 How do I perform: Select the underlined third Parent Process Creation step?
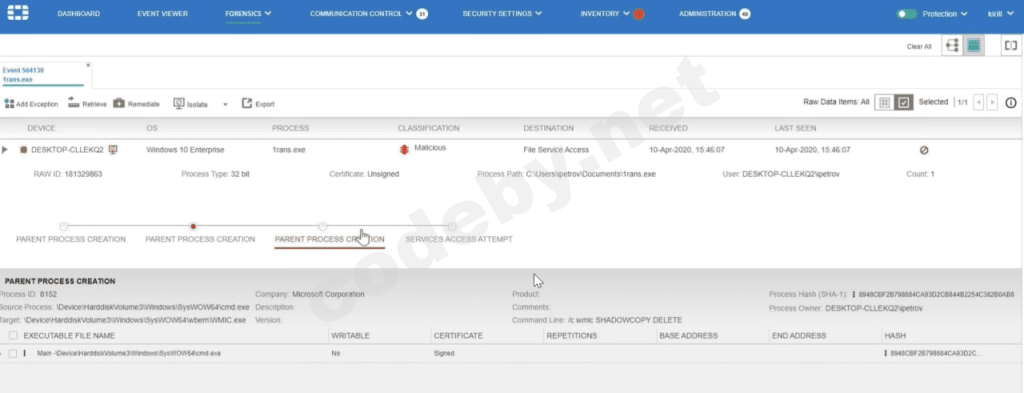(x=329, y=239)
